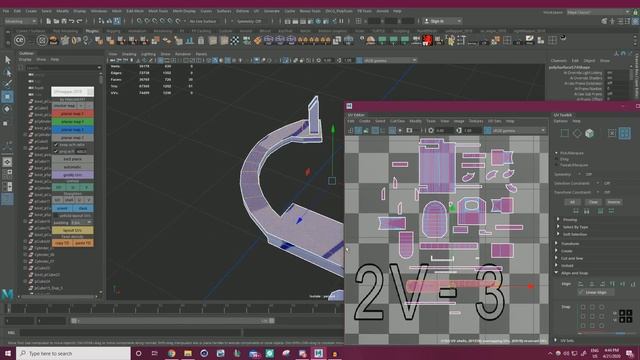
Task: Select Tweak/Marquee radio option in UV Toolkit
Action: pyautogui.click(x=556, y=165)
